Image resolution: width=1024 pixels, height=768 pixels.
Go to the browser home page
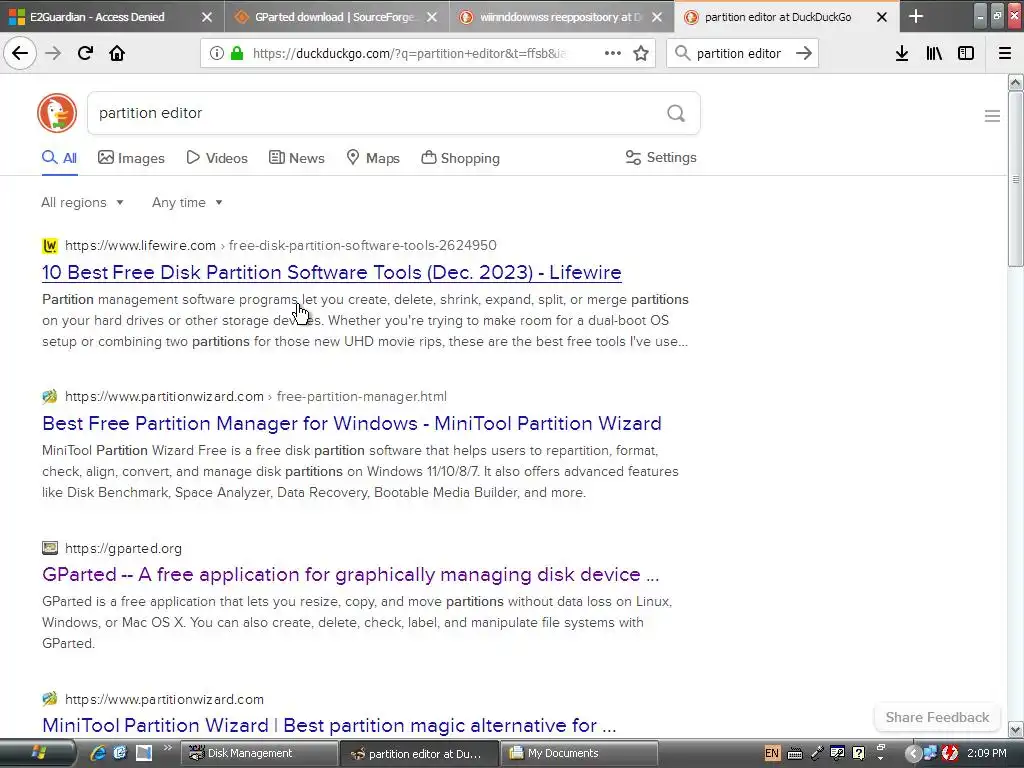[117, 53]
